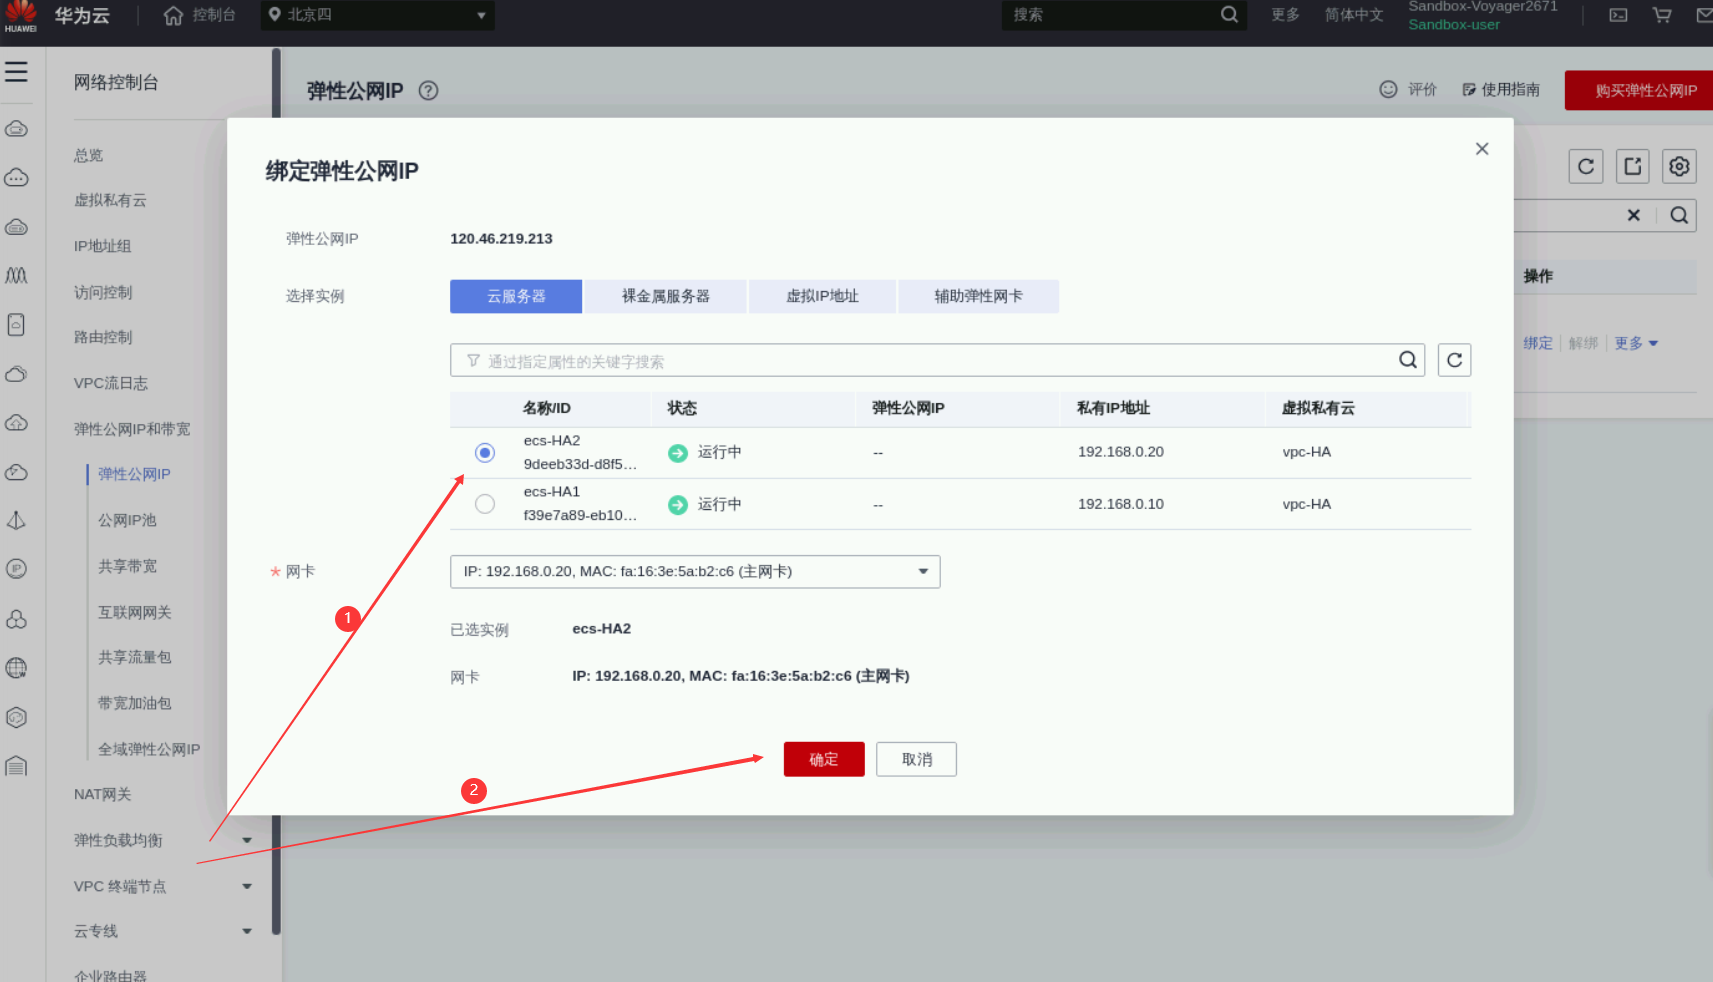Image resolution: width=1713 pixels, height=982 pixels.
Task: Expand the VPC 终端节点 sidebar arrow
Action: pos(247,886)
